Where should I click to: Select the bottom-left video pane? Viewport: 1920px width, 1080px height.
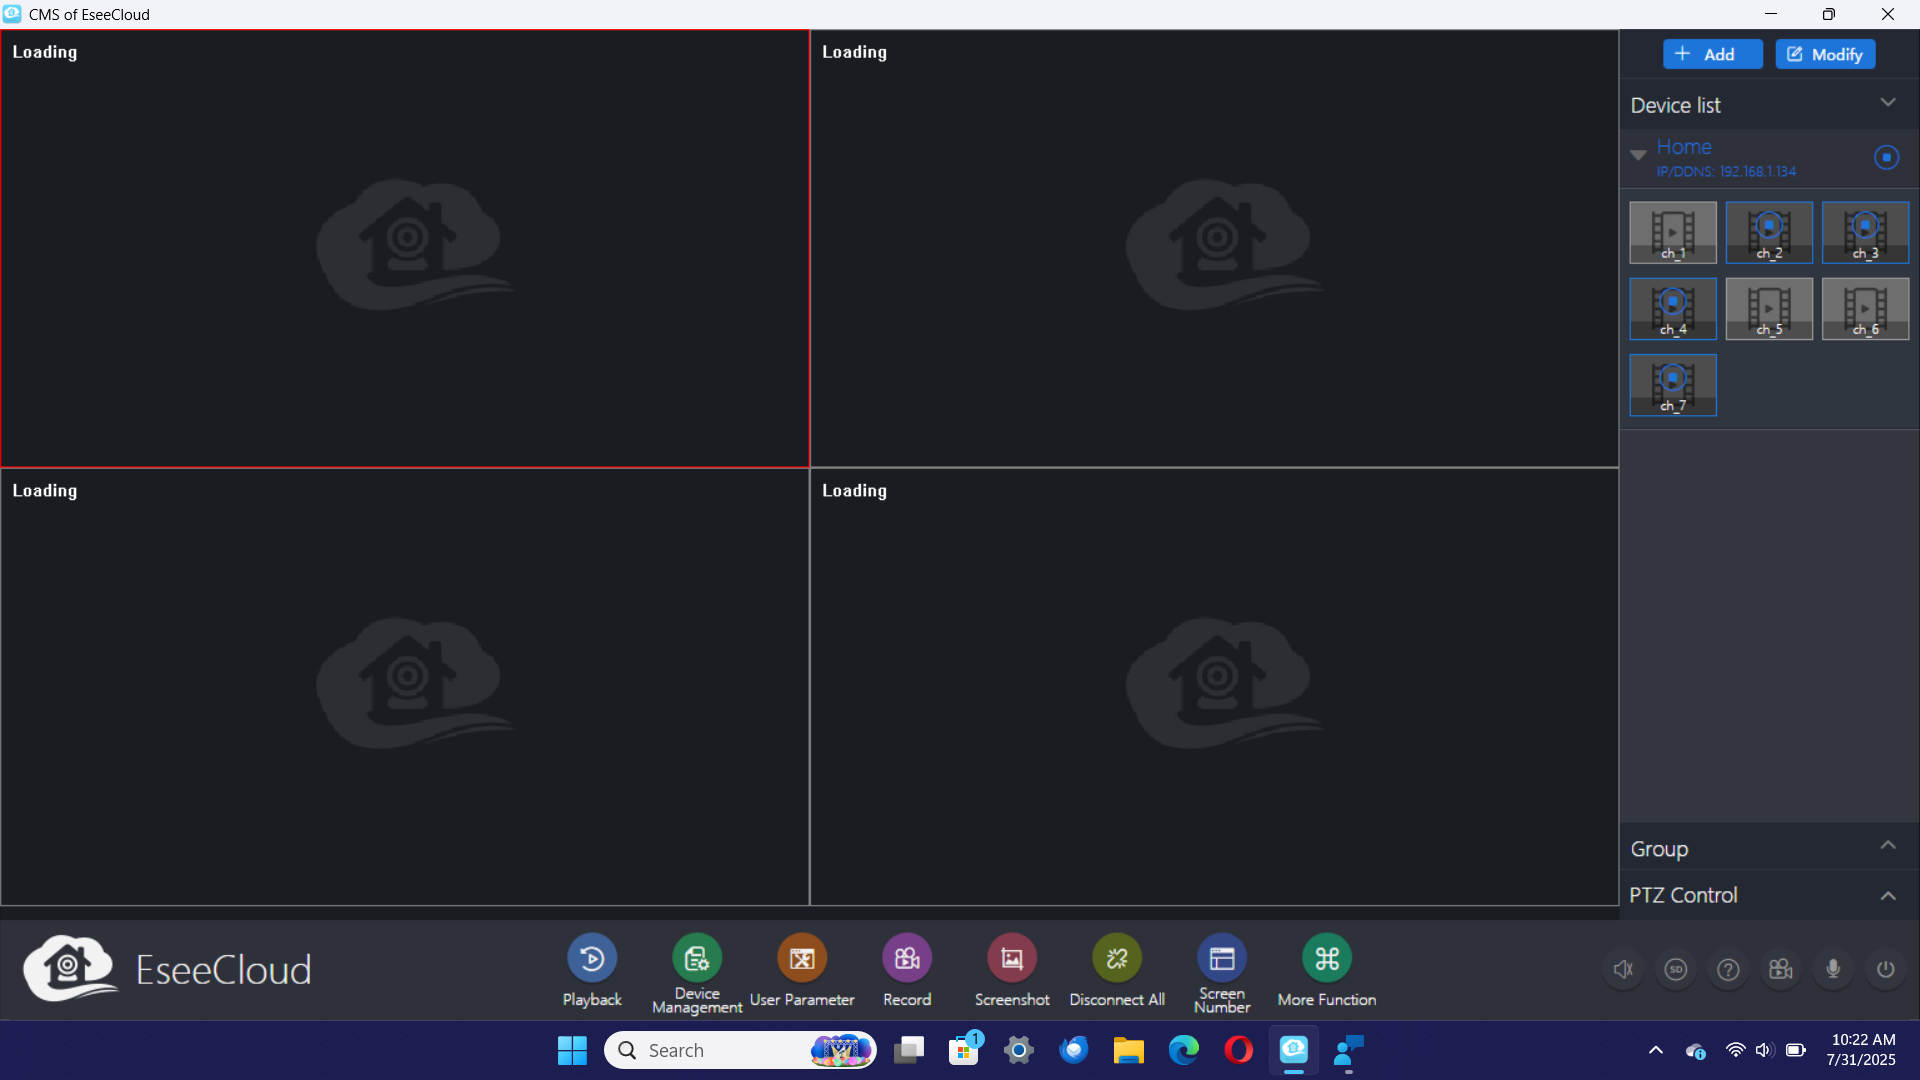coord(405,687)
